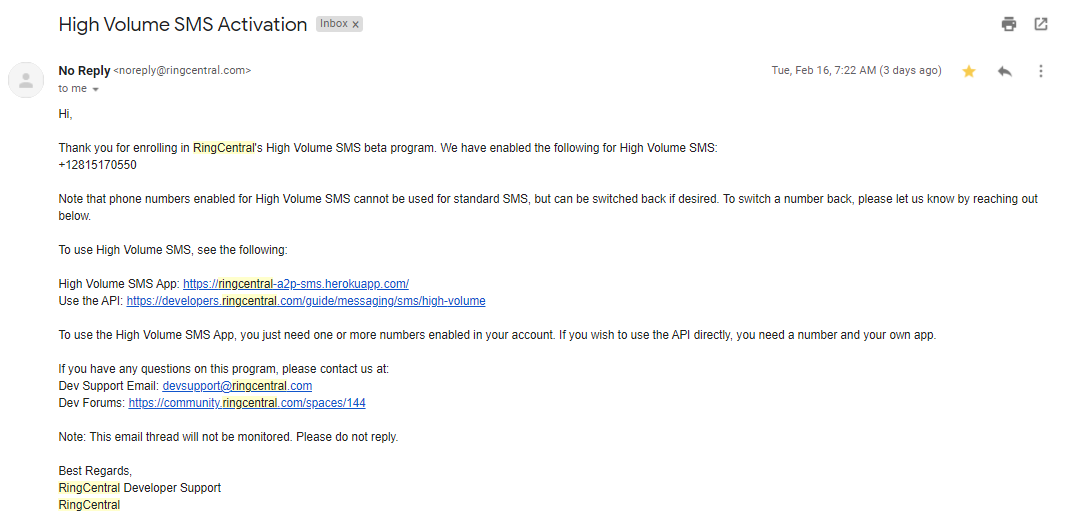Screen dimensions: 1065x529
Task: Open the ringcentral-a2p-sms.herokuapp.com link
Action: coord(295,284)
